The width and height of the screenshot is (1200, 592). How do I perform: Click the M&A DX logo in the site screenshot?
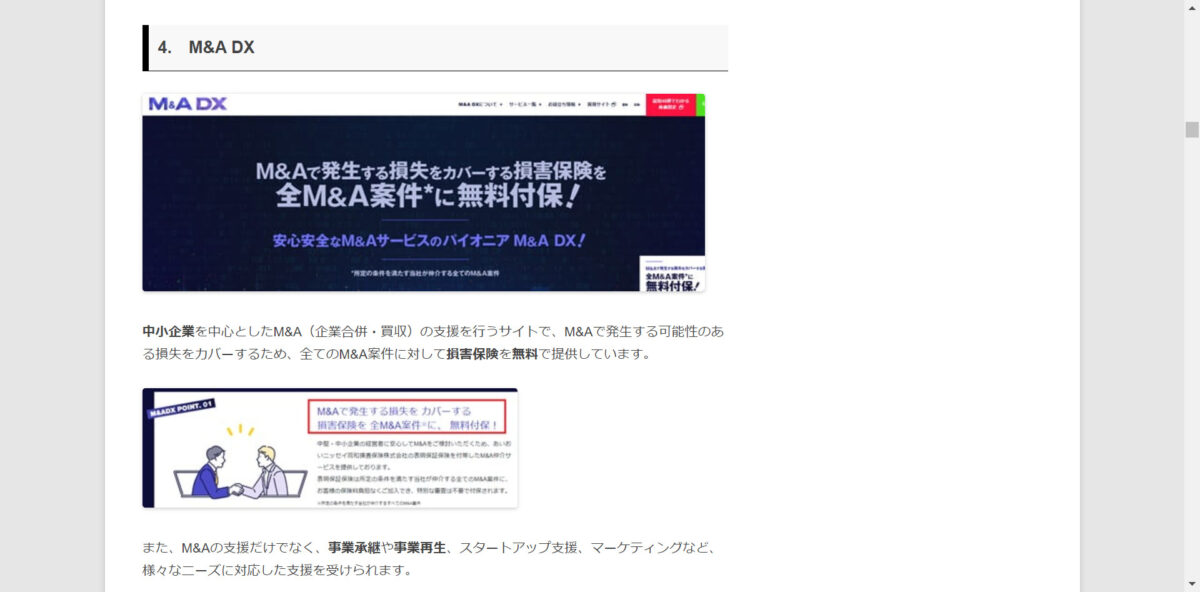point(187,104)
